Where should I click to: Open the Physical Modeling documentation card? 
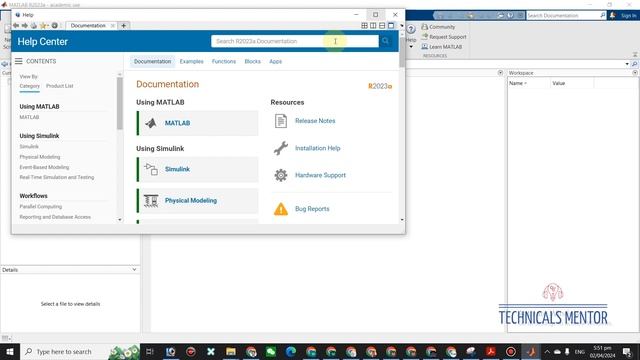tap(198, 201)
